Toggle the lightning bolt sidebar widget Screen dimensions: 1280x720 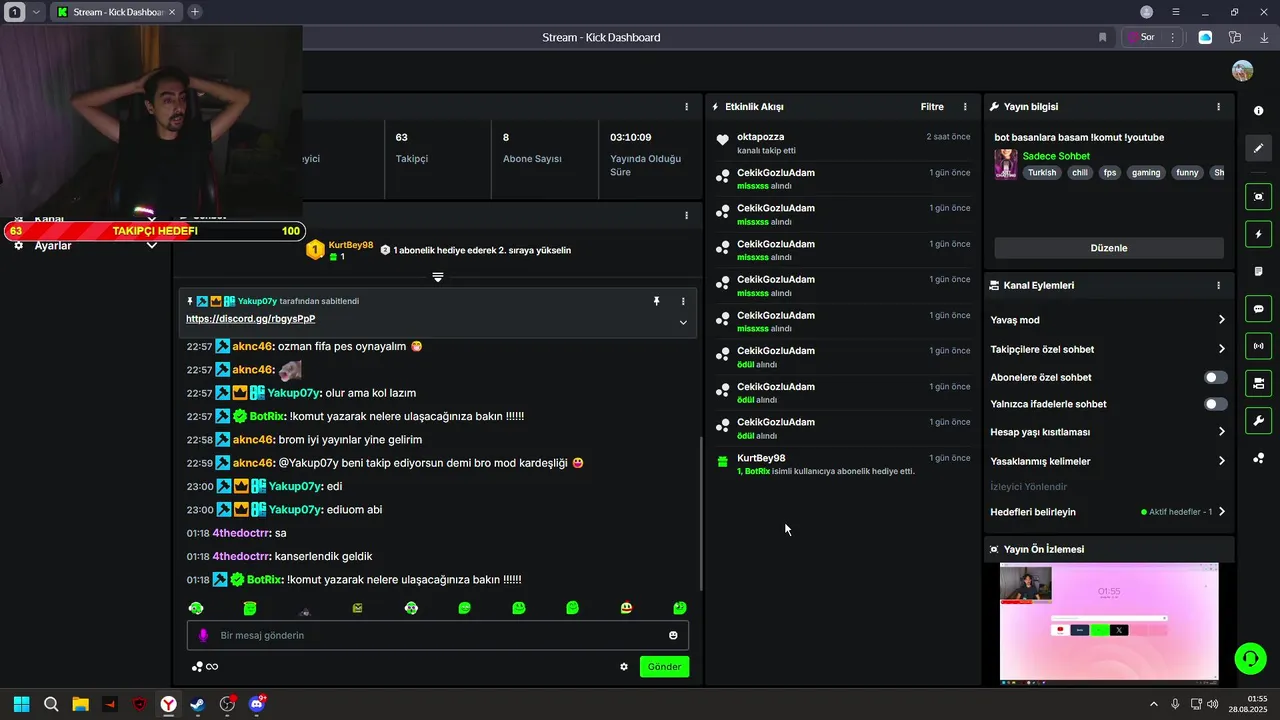click(1259, 234)
